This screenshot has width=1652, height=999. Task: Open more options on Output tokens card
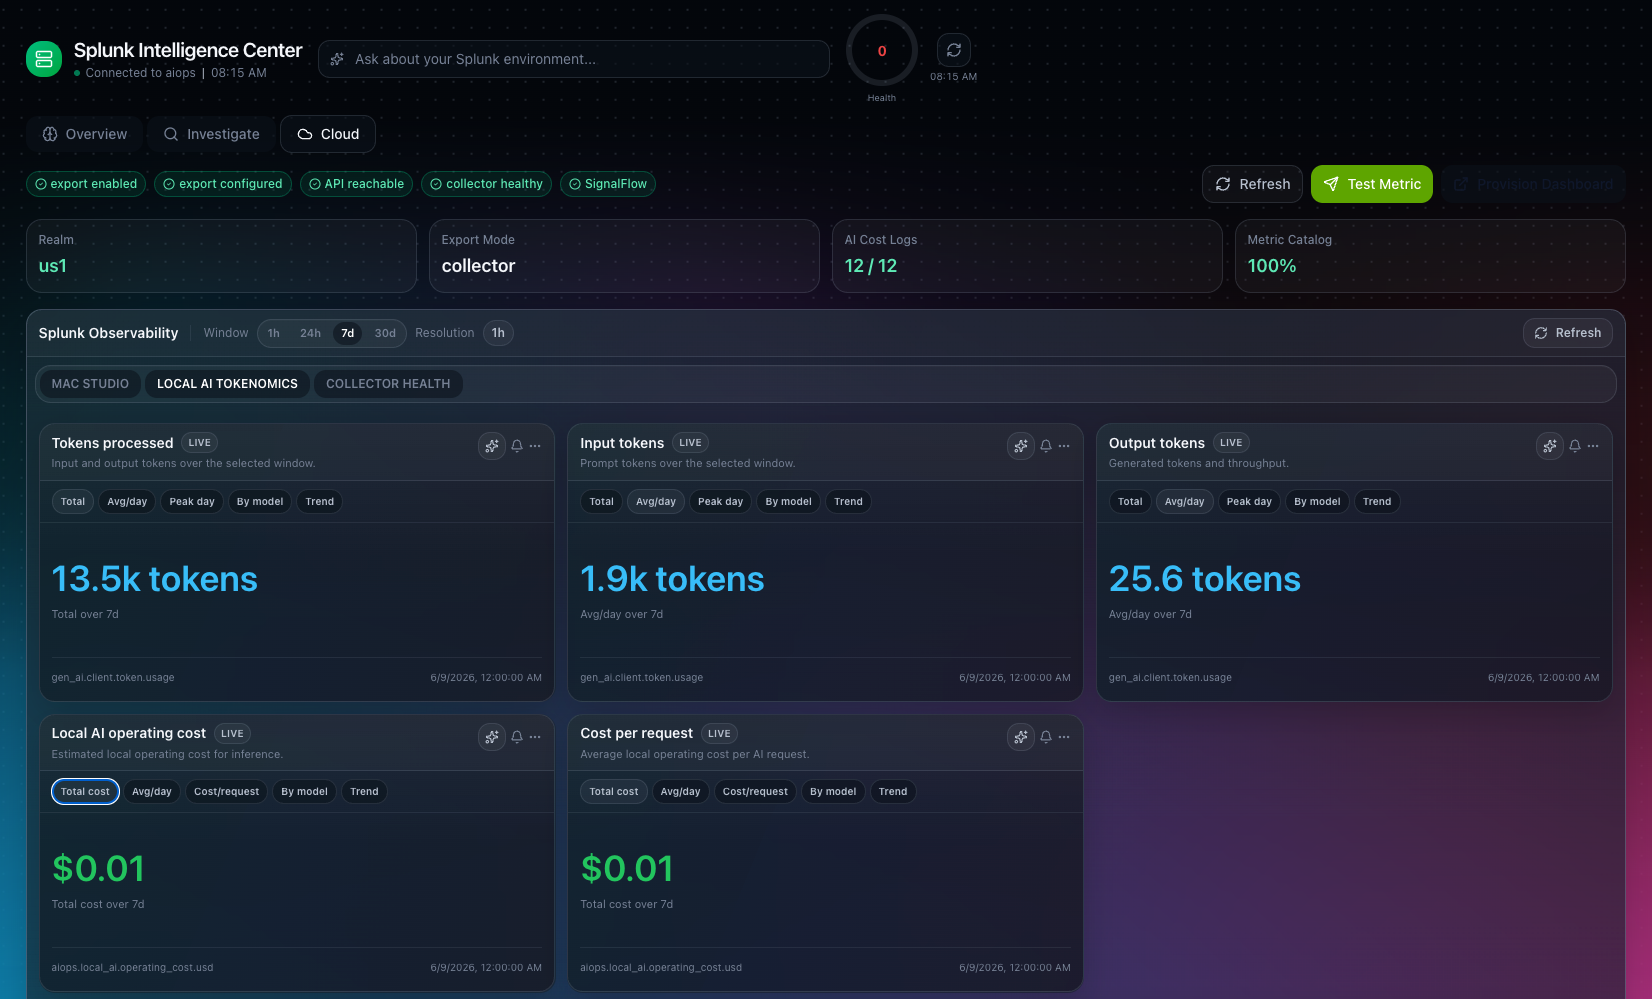tap(1593, 446)
